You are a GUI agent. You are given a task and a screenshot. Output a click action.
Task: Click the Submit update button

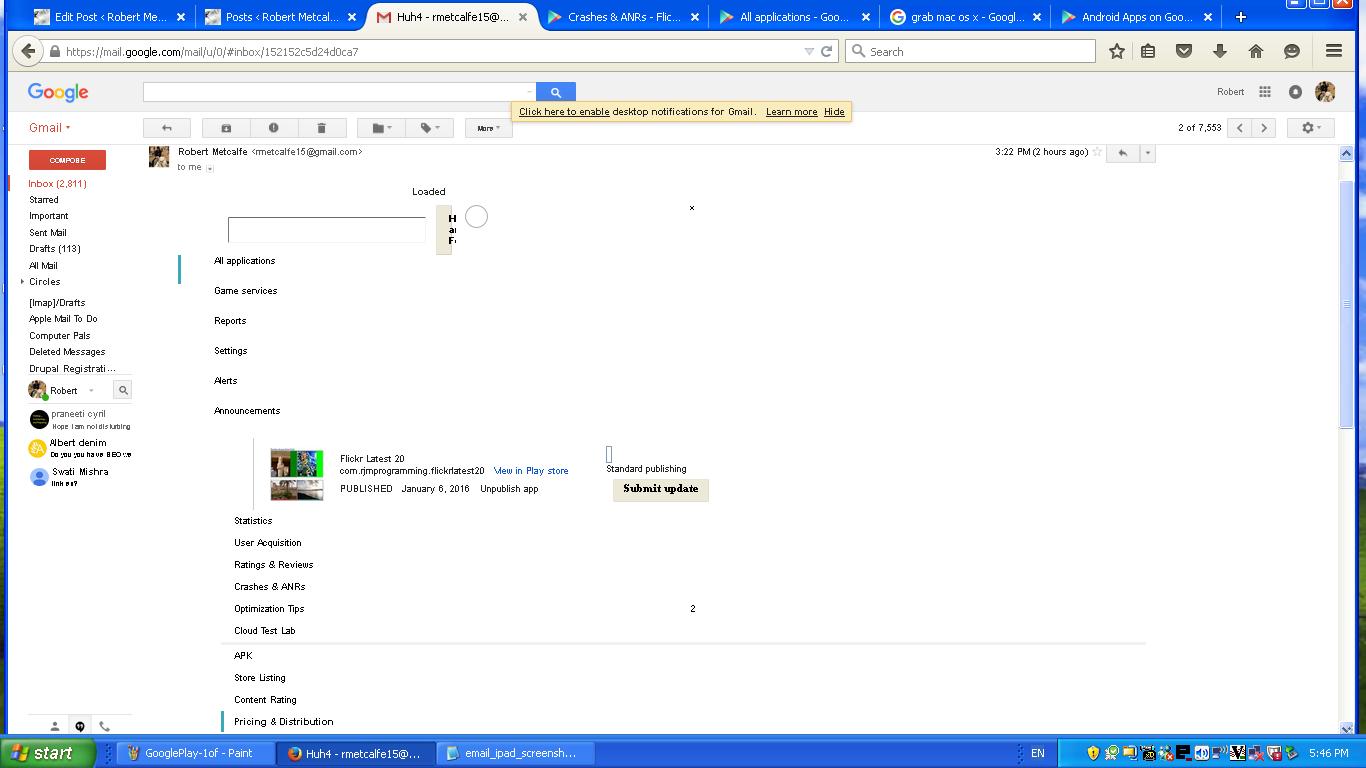(x=660, y=489)
